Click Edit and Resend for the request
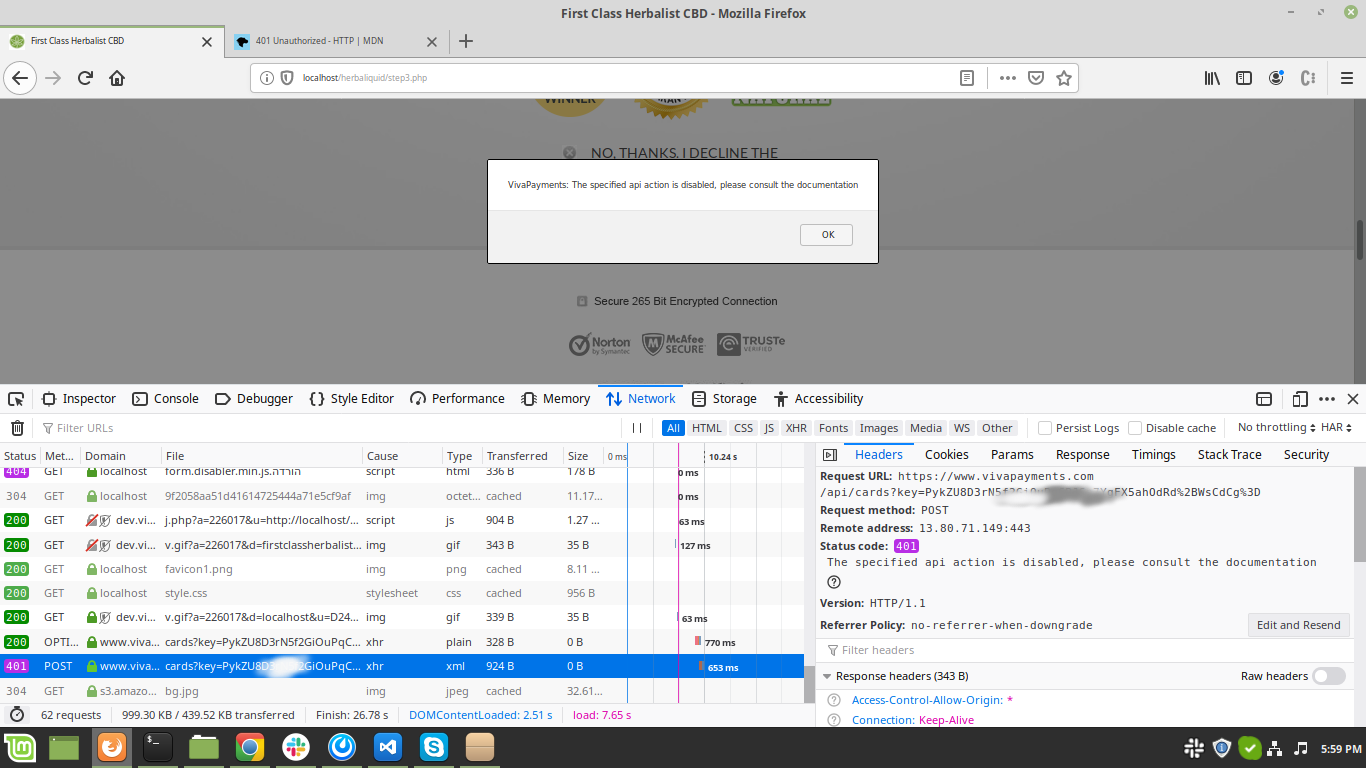 (x=1298, y=624)
